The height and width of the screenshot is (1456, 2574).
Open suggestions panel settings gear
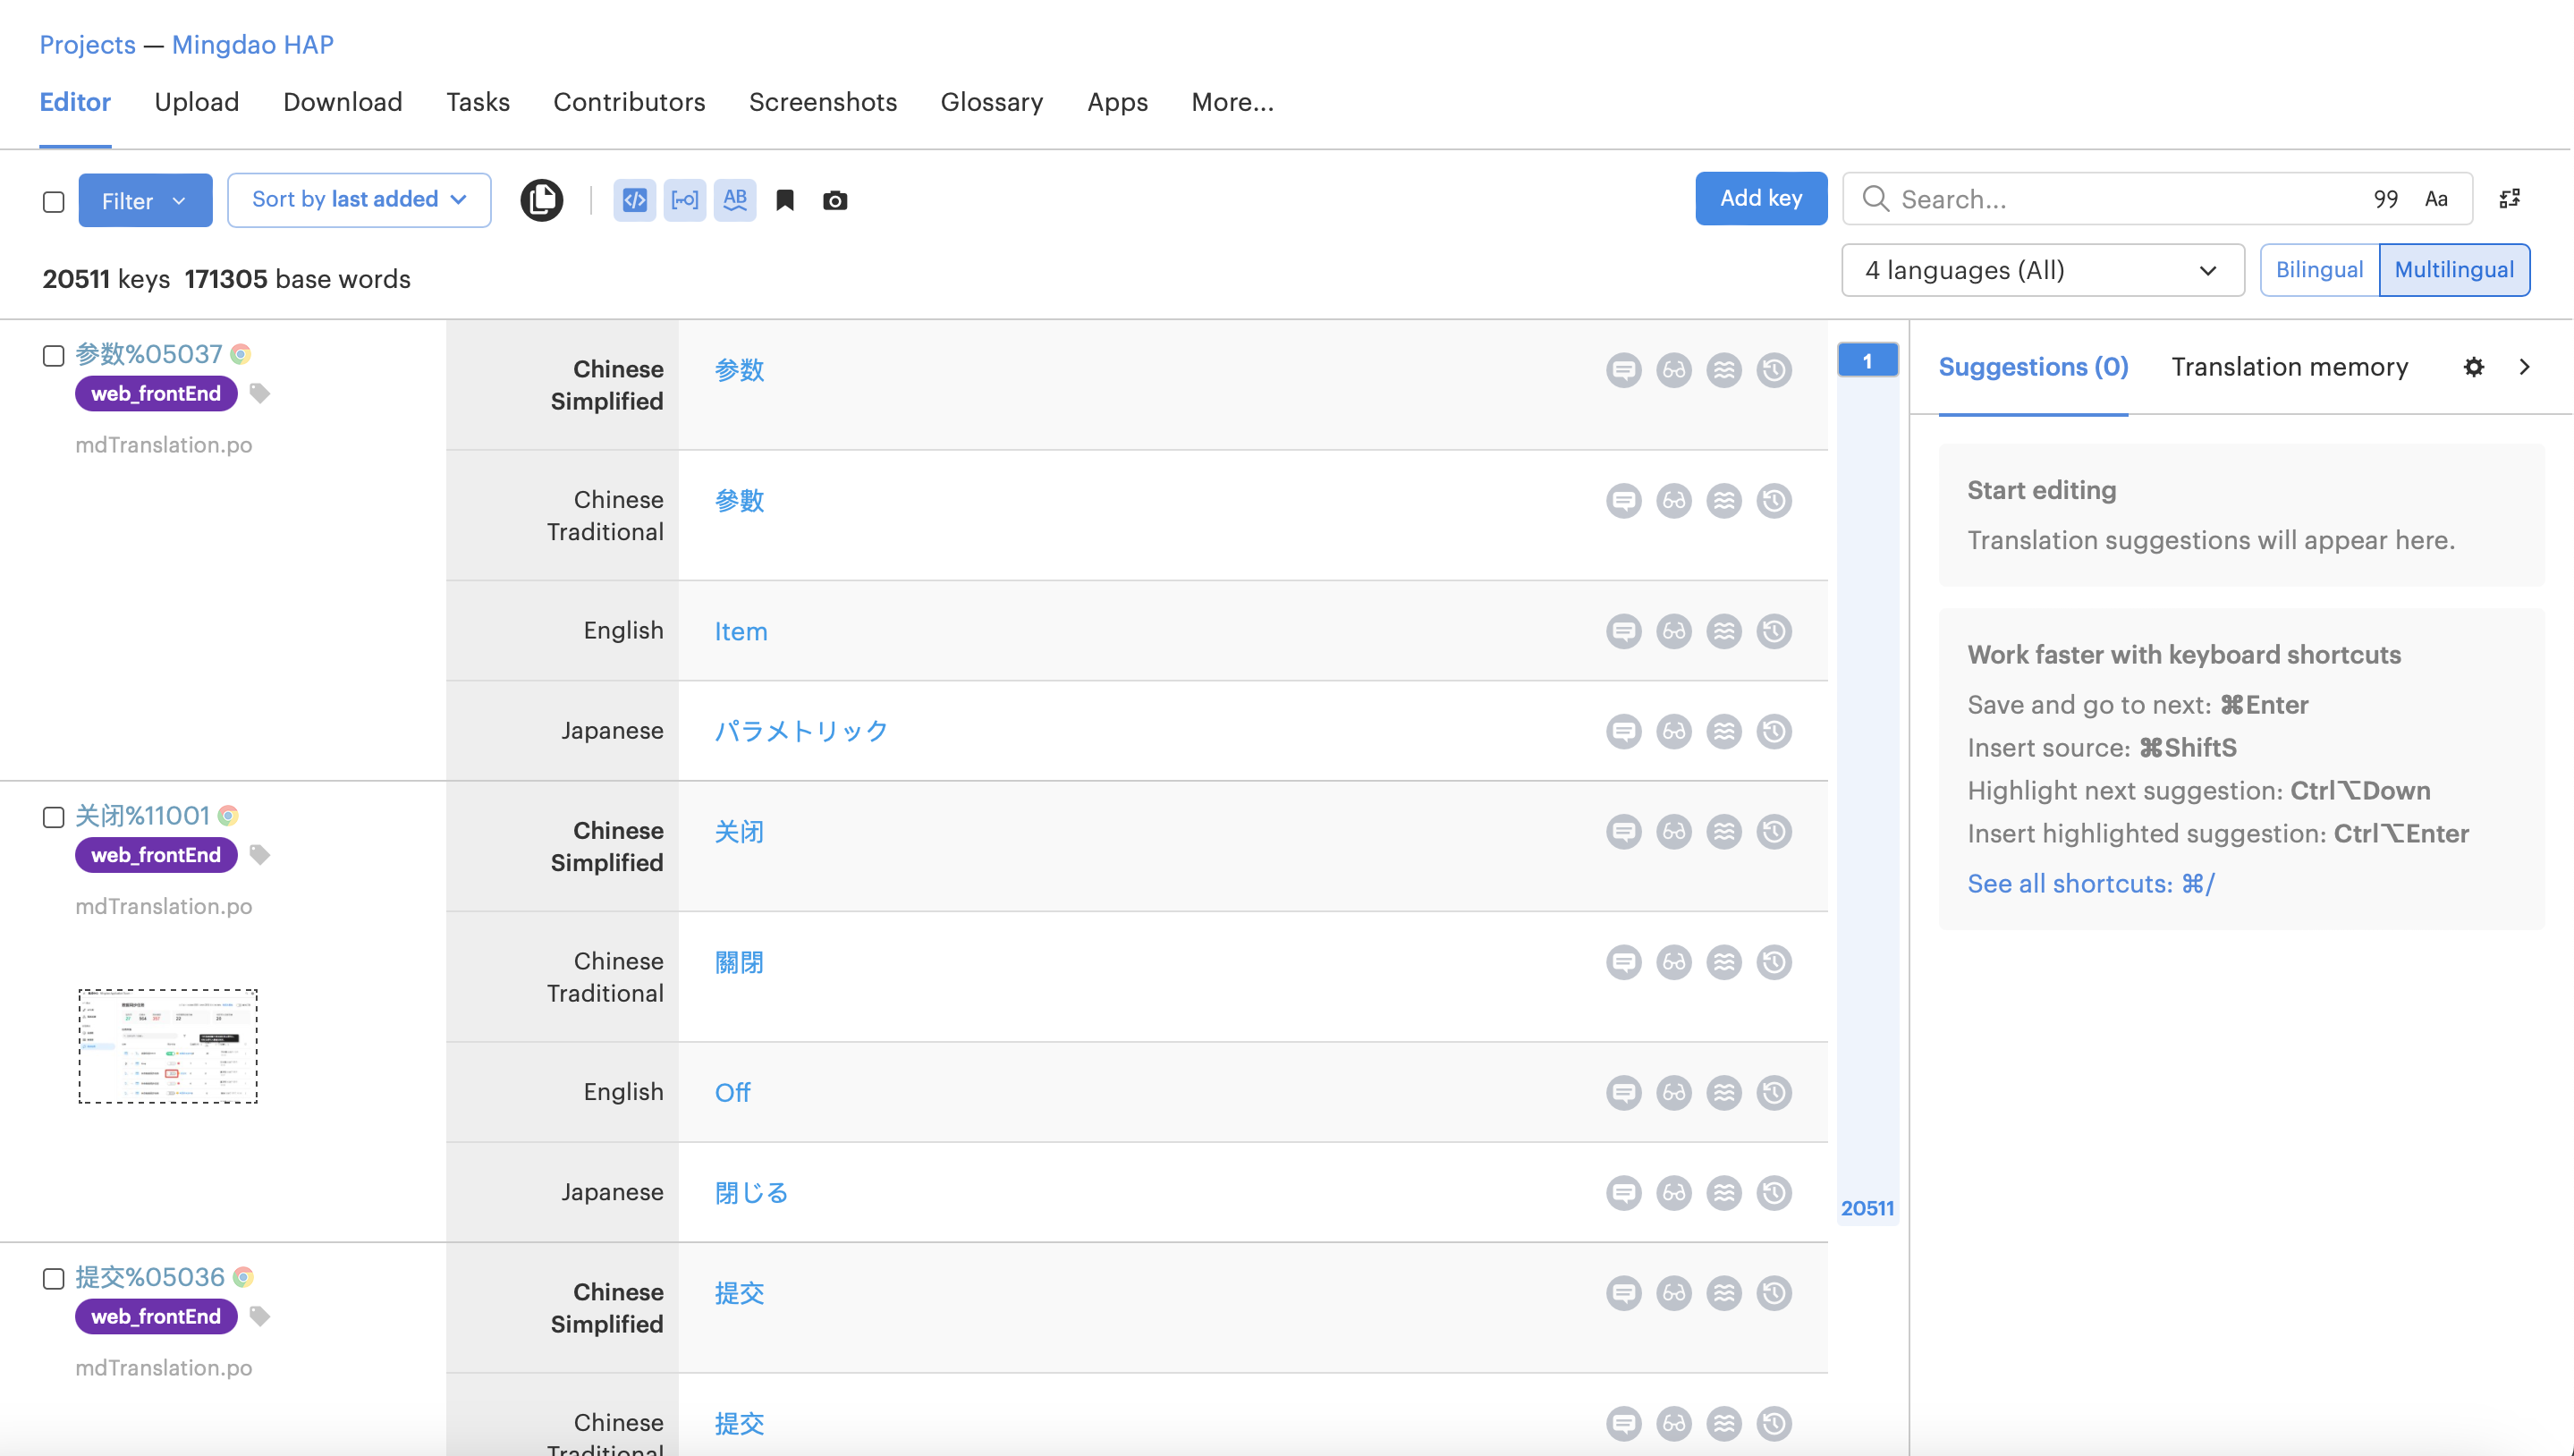coord(2473,367)
